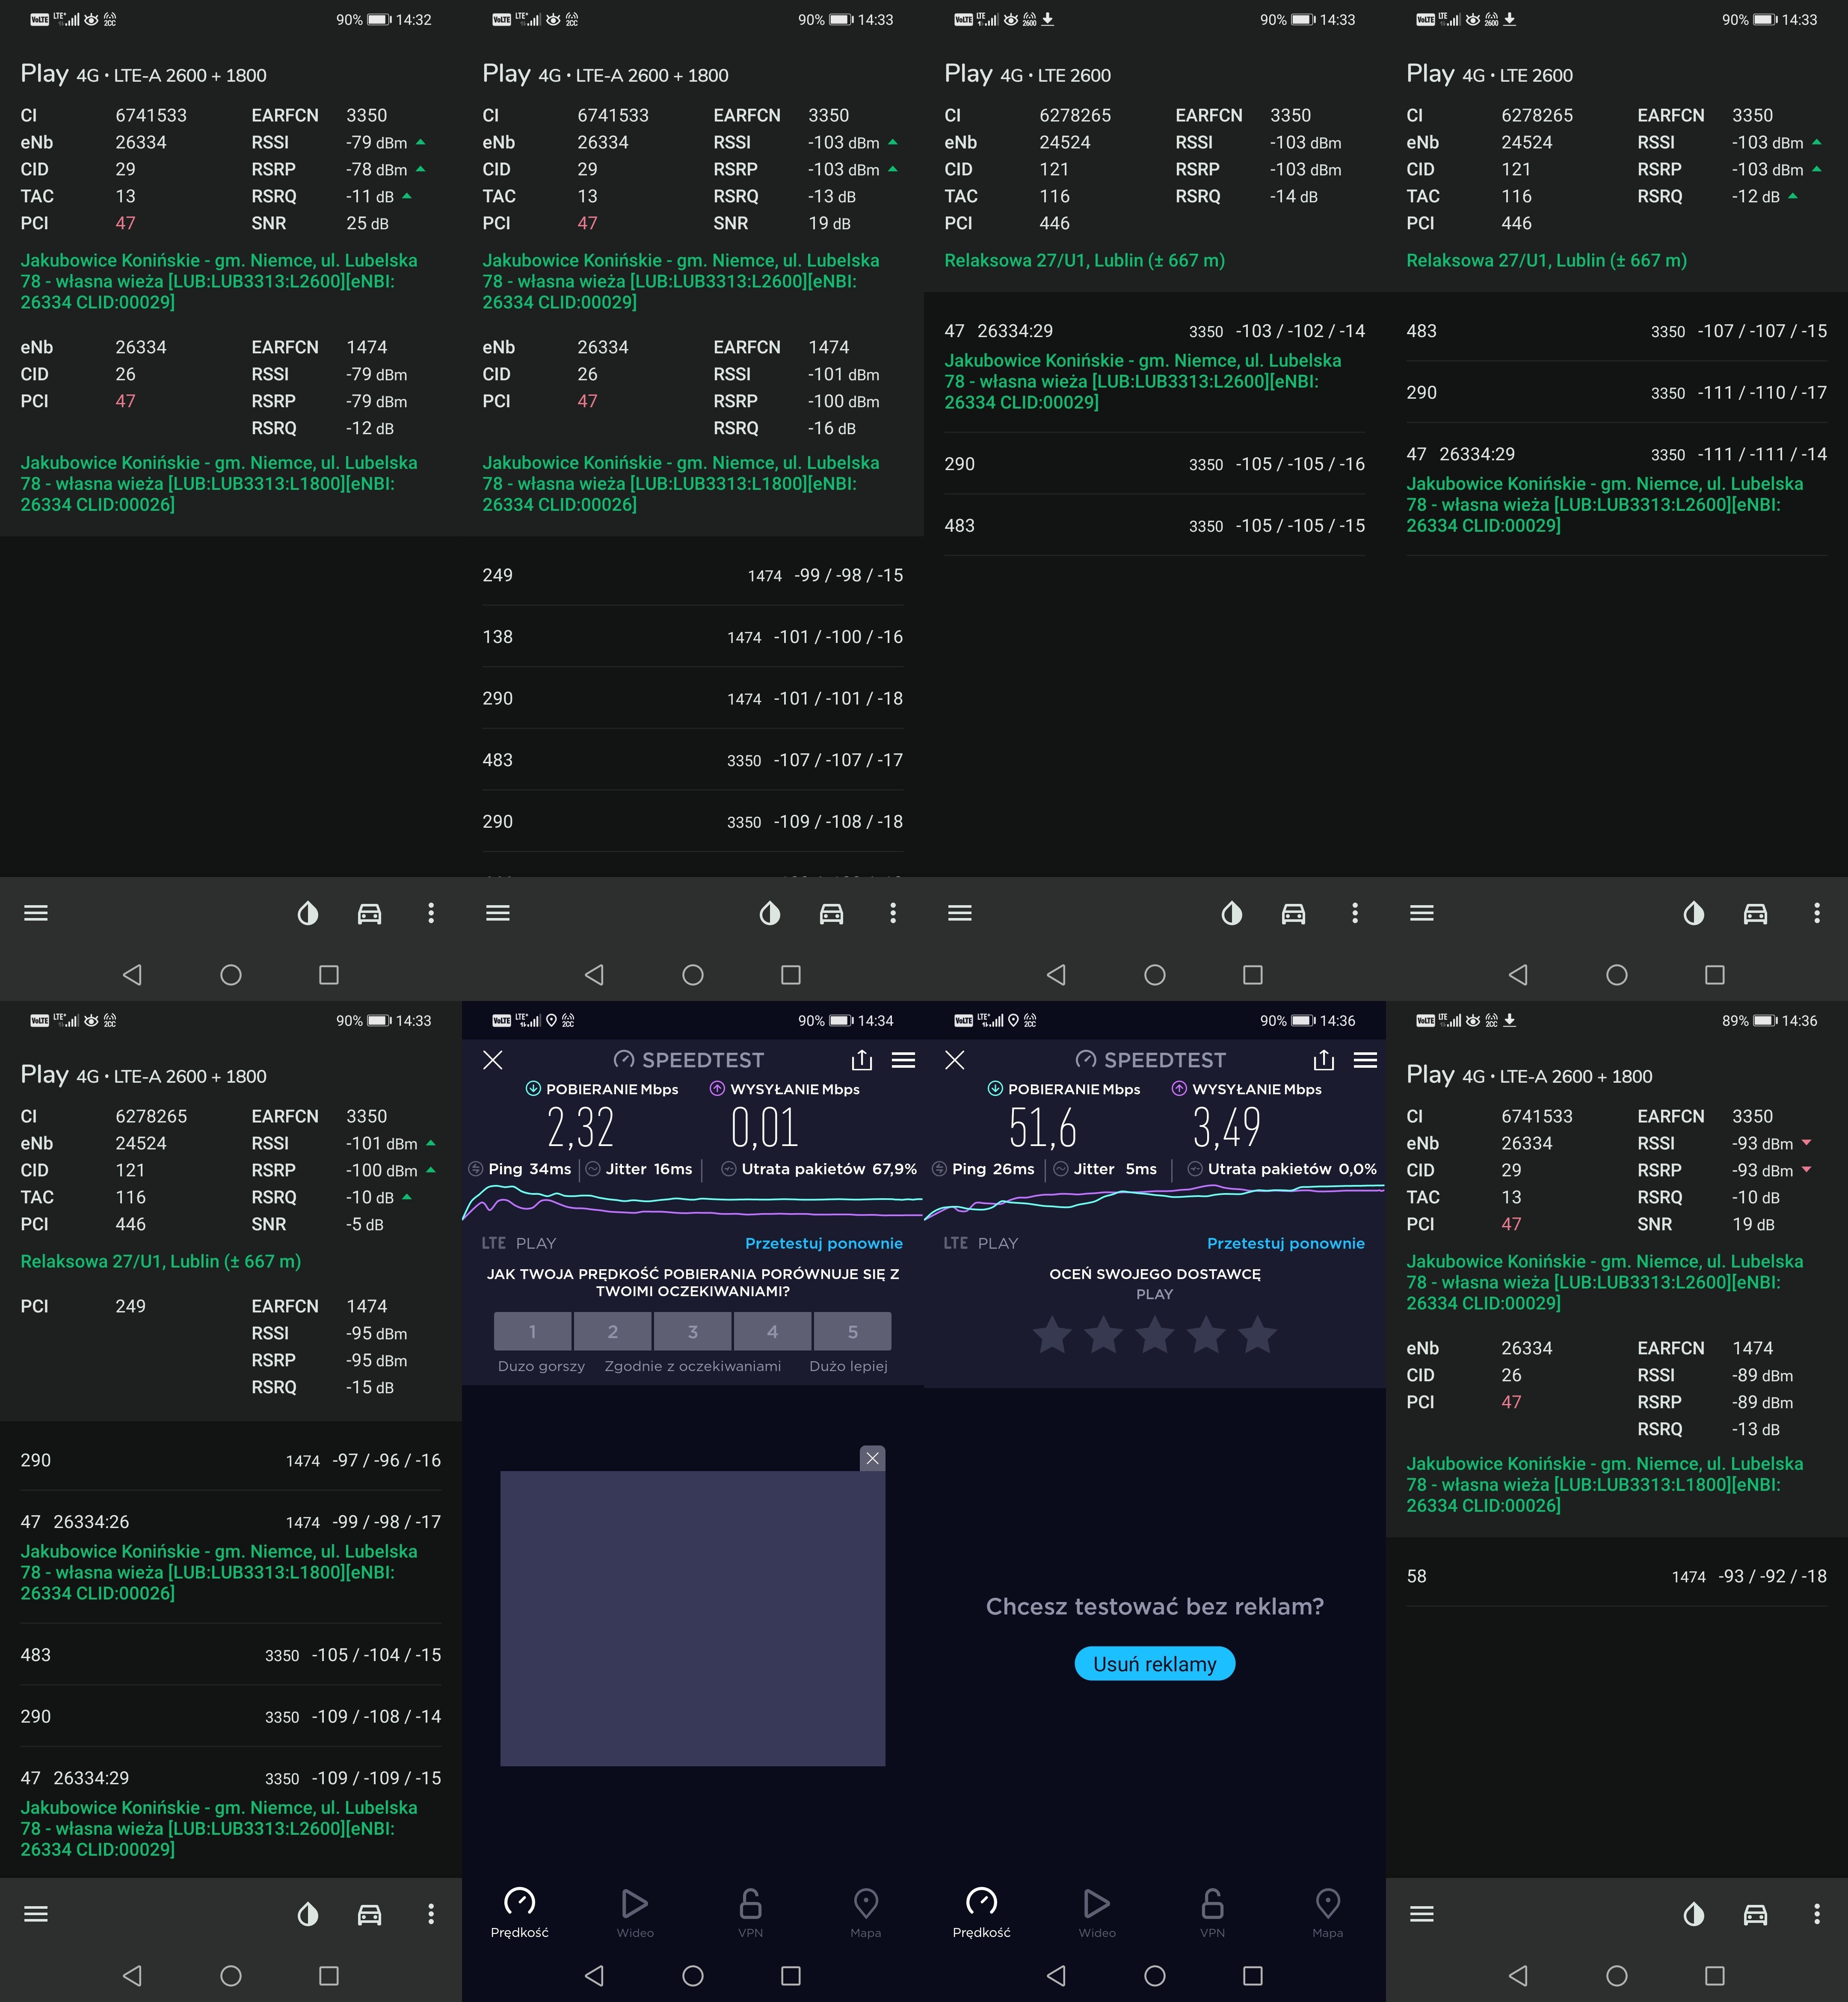Toggle theme icon on LTE 2600 screen with RSRQ -12 dB
Image resolution: width=1848 pixels, height=2002 pixels.
(1694, 913)
